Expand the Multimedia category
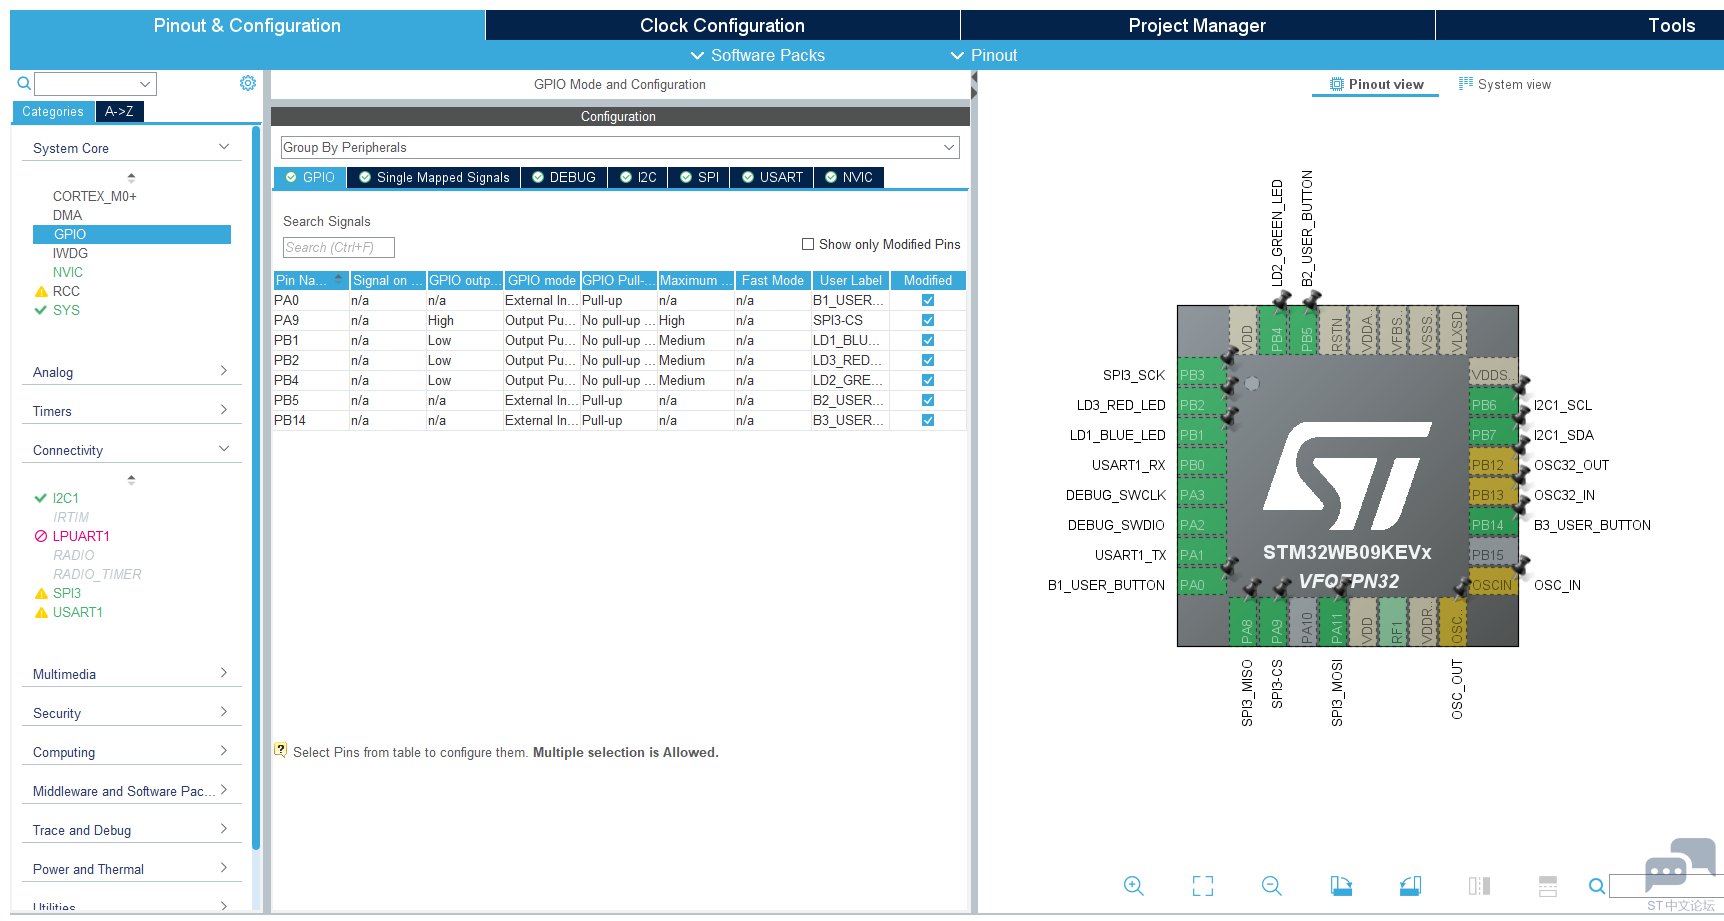Screen dimensions: 1724x921 131,674
